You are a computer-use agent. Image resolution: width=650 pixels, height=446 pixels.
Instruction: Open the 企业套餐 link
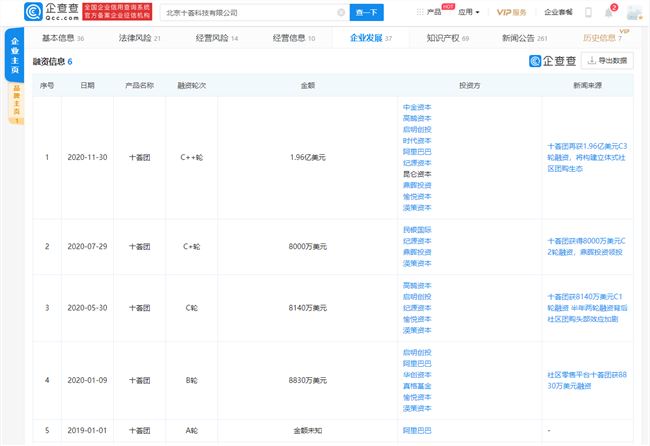click(x=558, y=12)
